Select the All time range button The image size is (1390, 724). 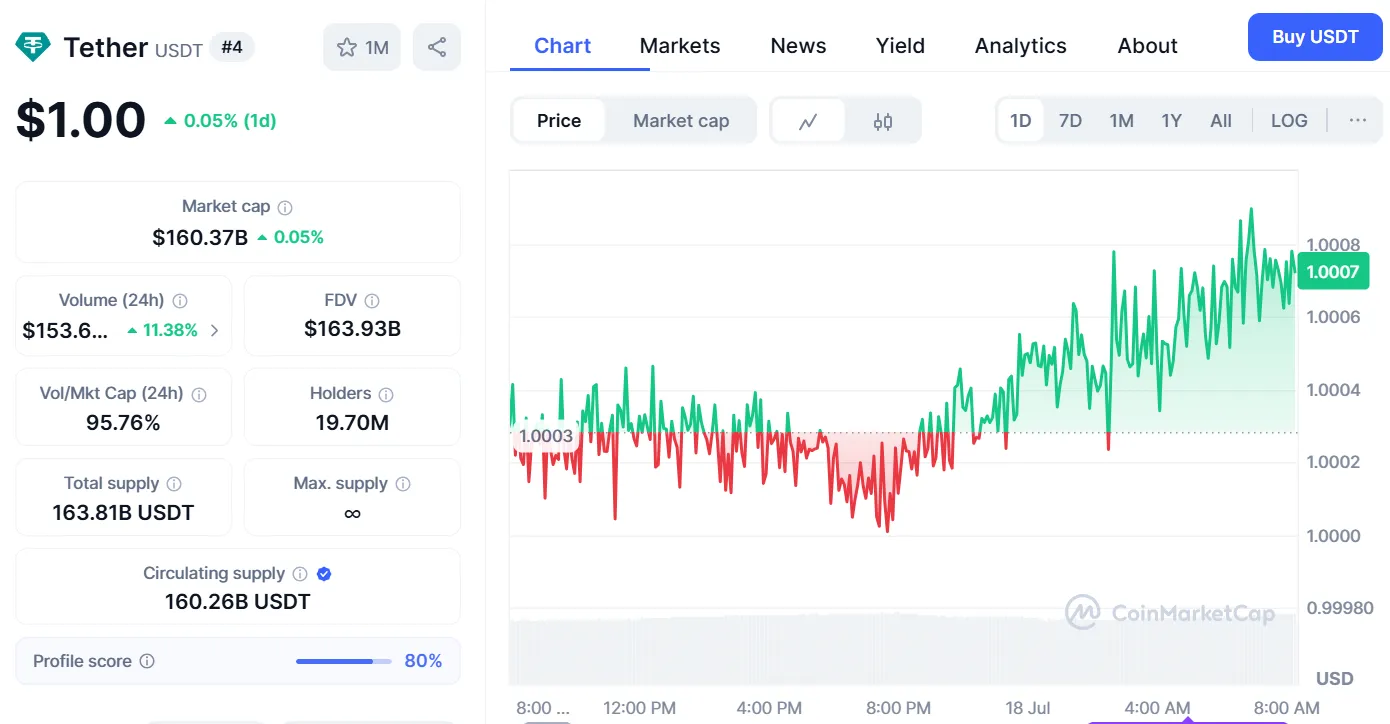1221,121
